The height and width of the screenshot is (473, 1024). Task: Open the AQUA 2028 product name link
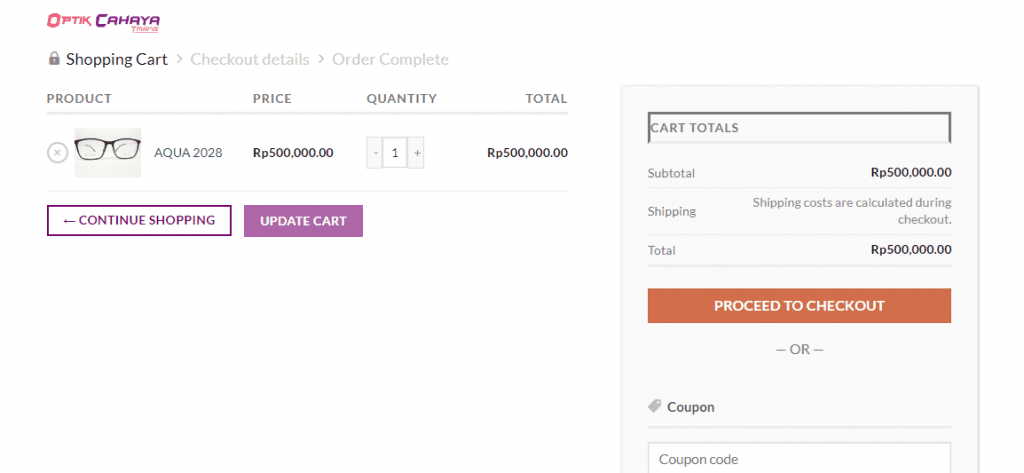coord(188,153)
